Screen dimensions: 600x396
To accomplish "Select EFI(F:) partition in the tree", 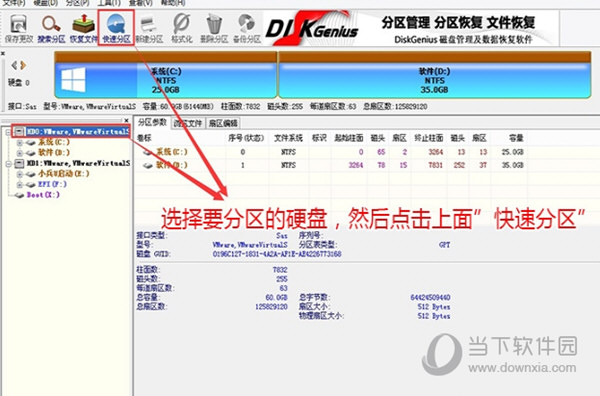I will click(52, 184).
